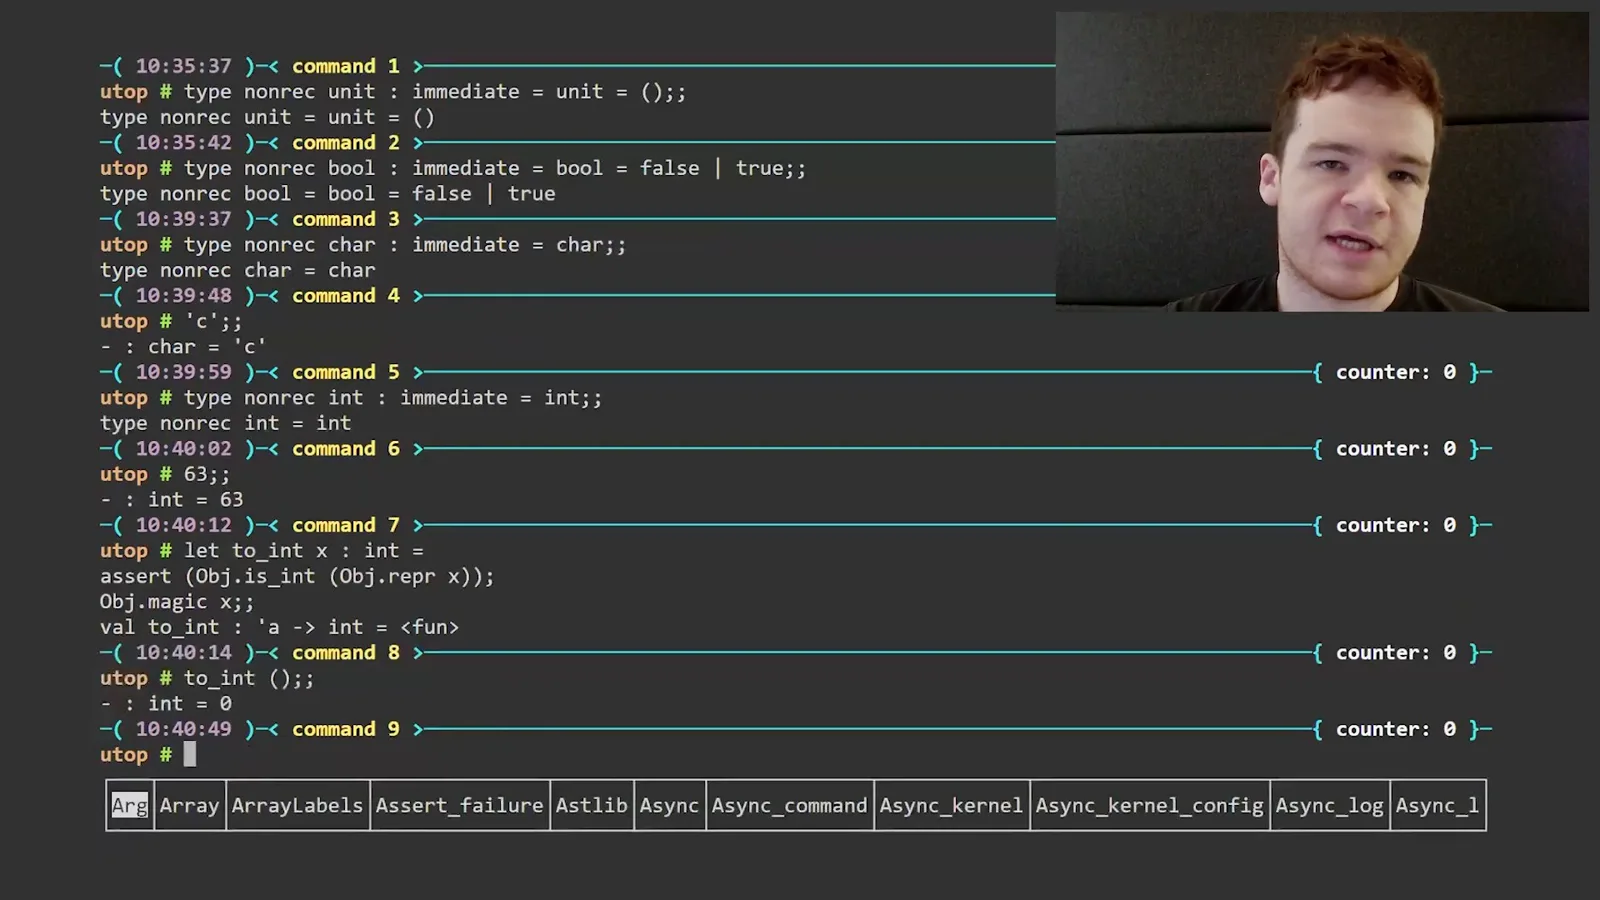
Task: Select the Array completion entry
Action: 189,805
